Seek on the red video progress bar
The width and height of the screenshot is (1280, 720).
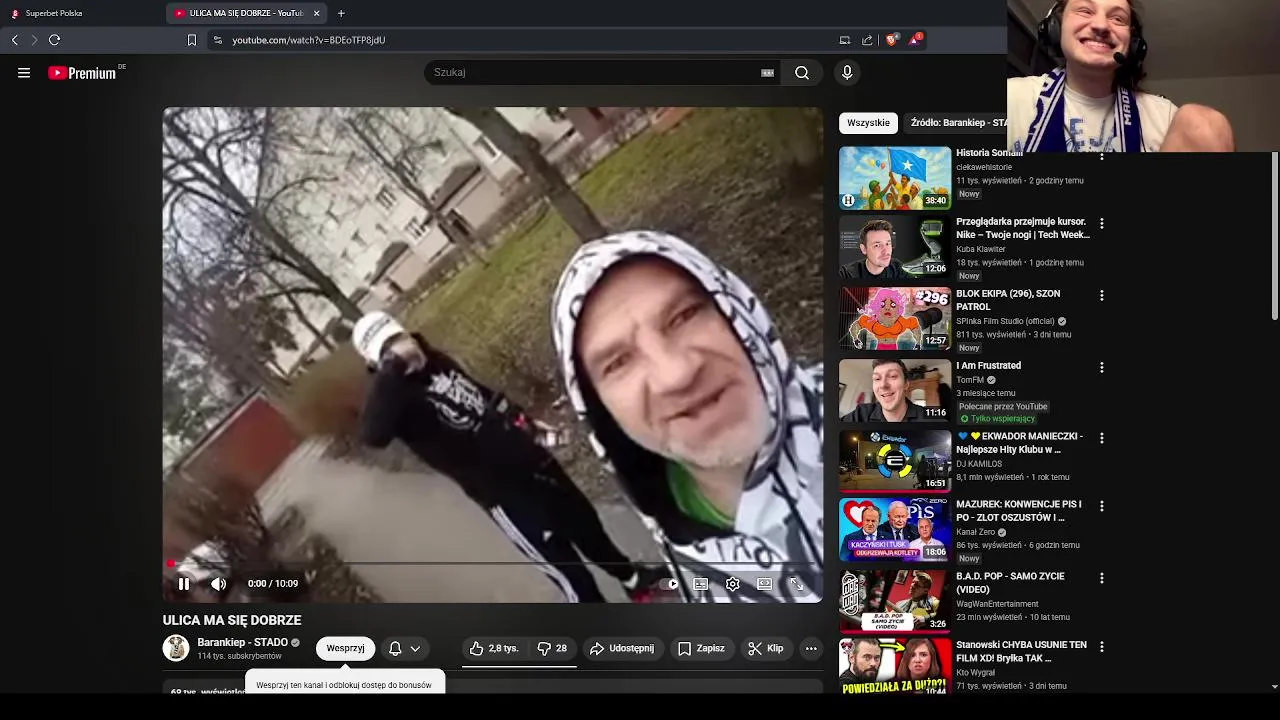(493, 564)
